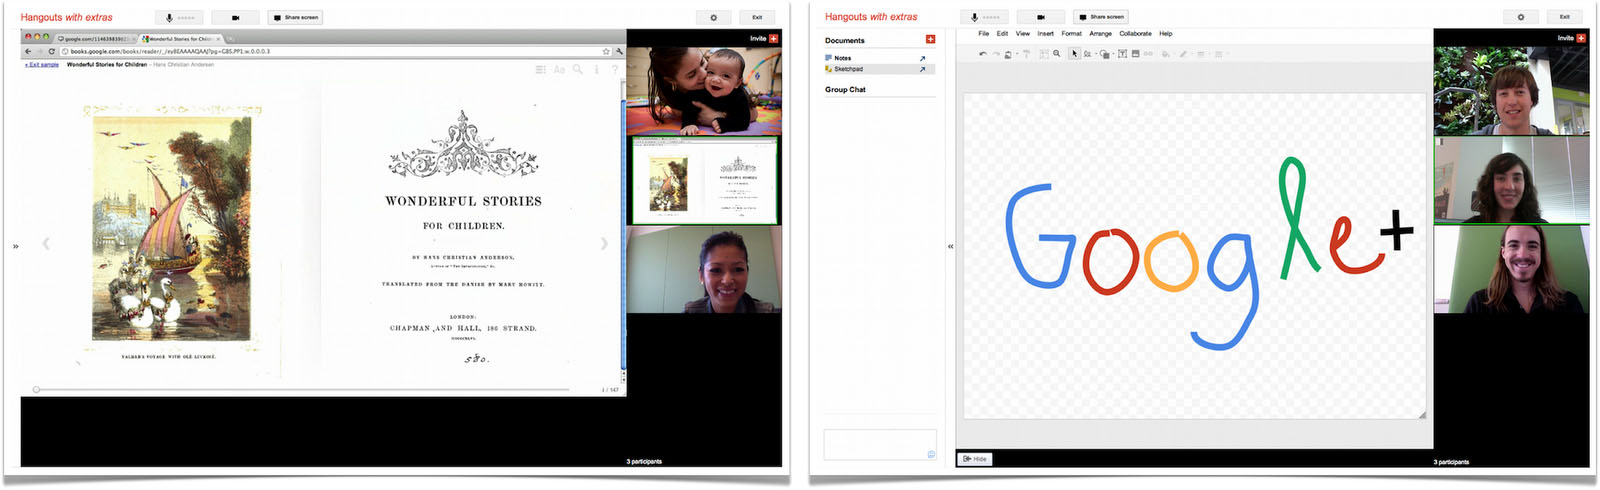Pop out the Notes document arrow
Viewport: 1600px width, 490px height.
[x=922, y=59]
